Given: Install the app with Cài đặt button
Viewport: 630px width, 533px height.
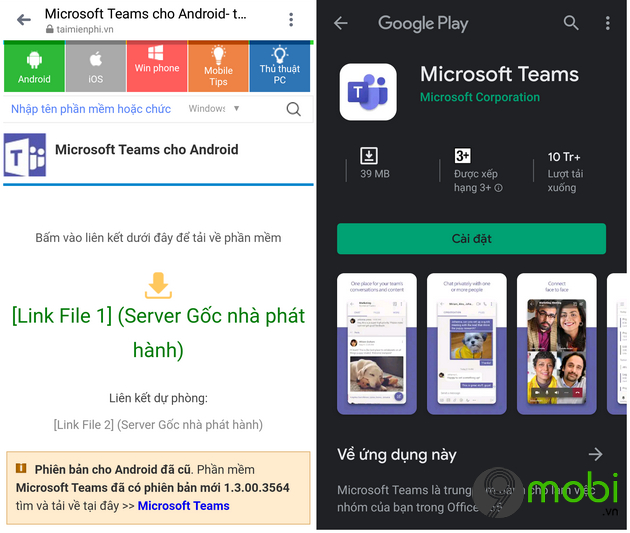Looking at the screenshot, I should [x=471, y=239].
